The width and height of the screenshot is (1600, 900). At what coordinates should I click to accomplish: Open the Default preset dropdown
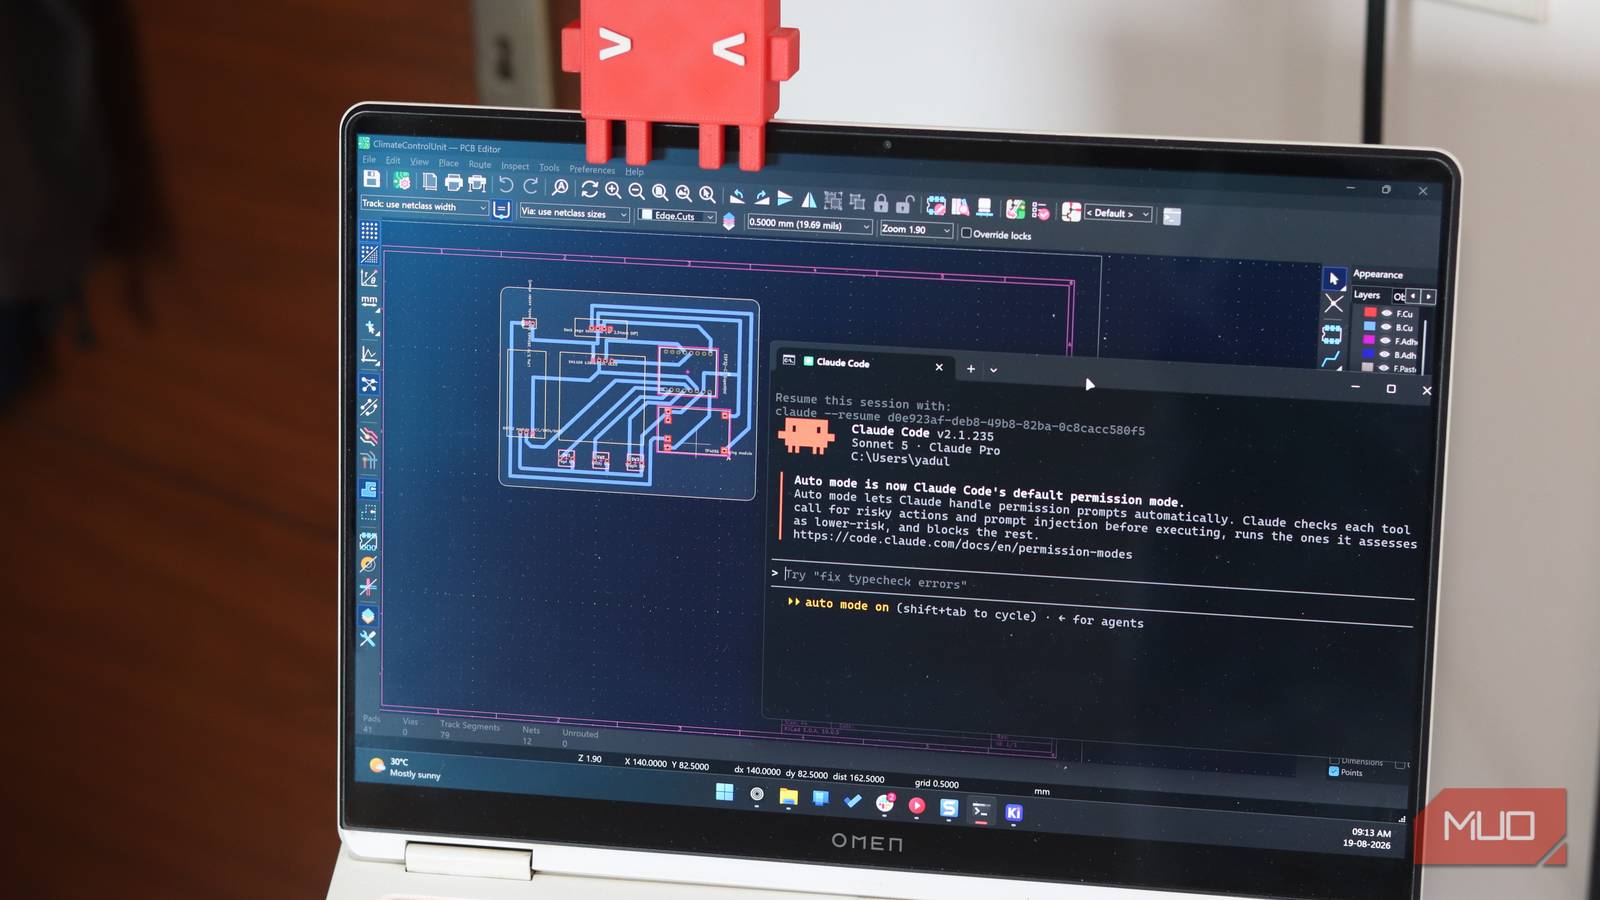1117,214
